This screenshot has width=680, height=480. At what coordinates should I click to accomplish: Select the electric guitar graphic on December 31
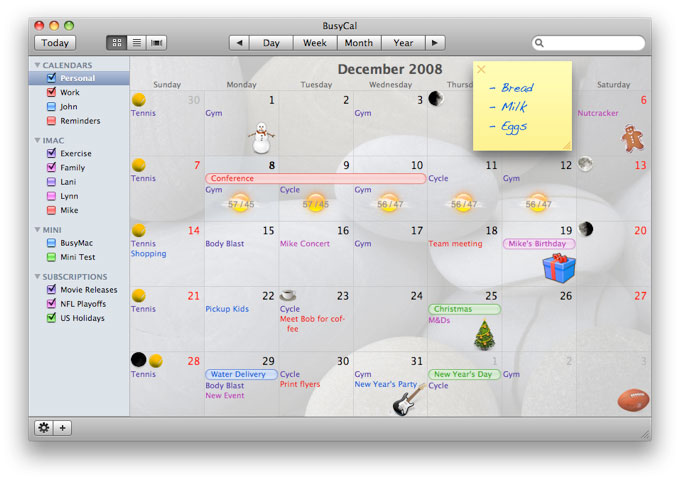pos(408,400)
